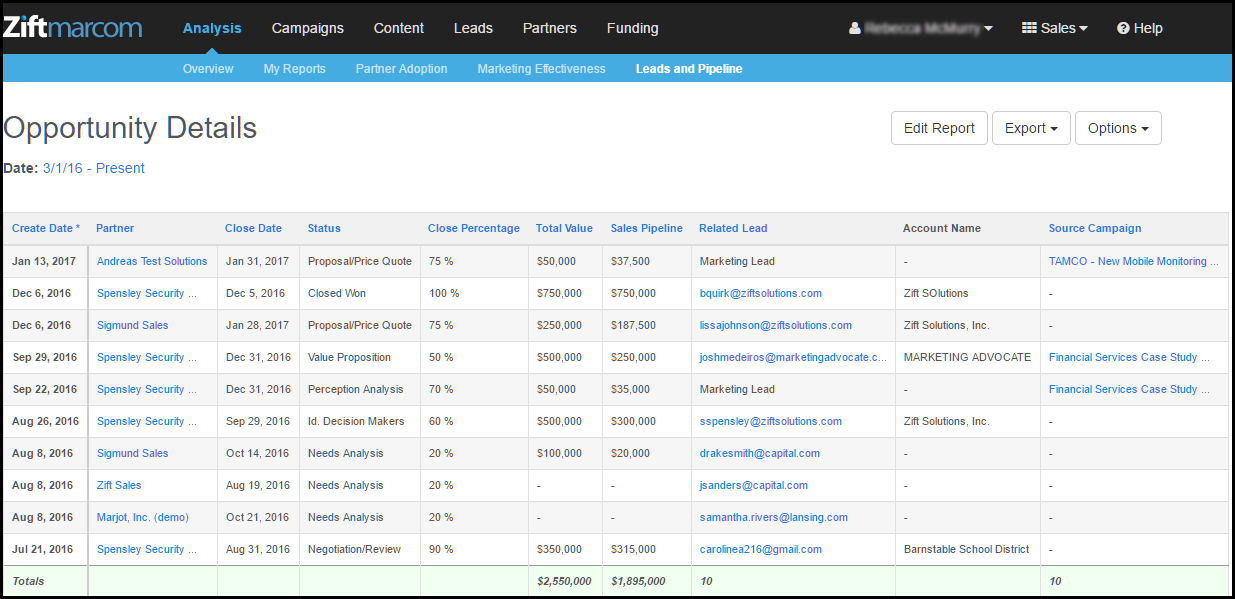Open the Partners menu

point(550,28)
